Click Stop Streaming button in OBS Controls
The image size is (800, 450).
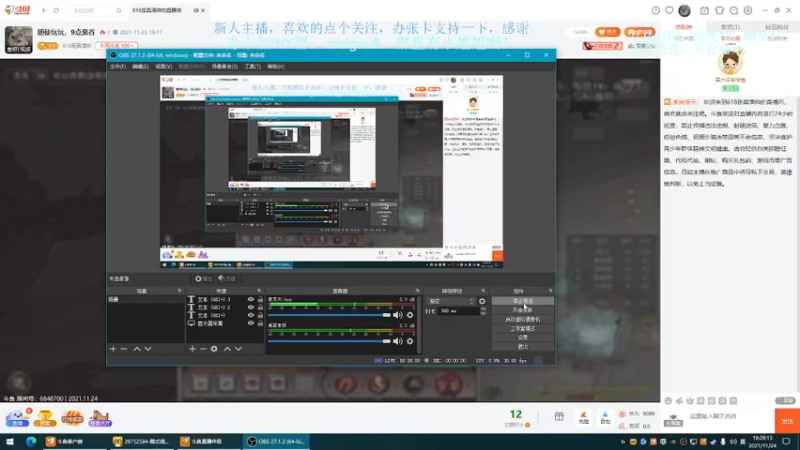pos(522,301)
